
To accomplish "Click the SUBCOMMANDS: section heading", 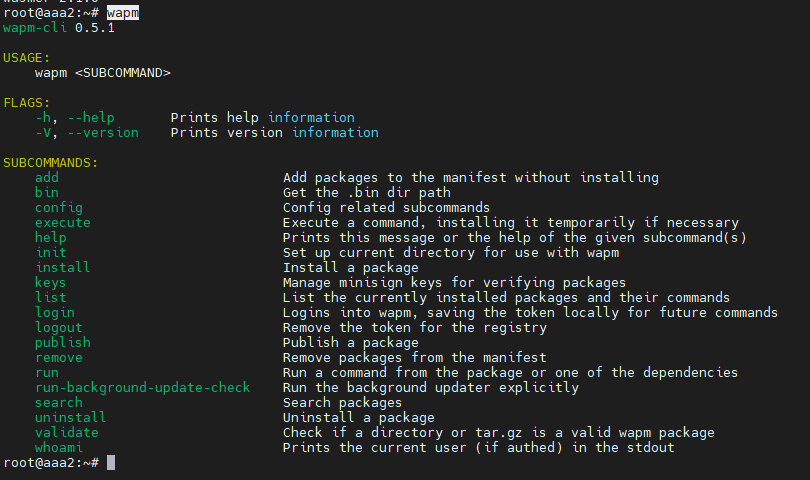I will 51,163.
